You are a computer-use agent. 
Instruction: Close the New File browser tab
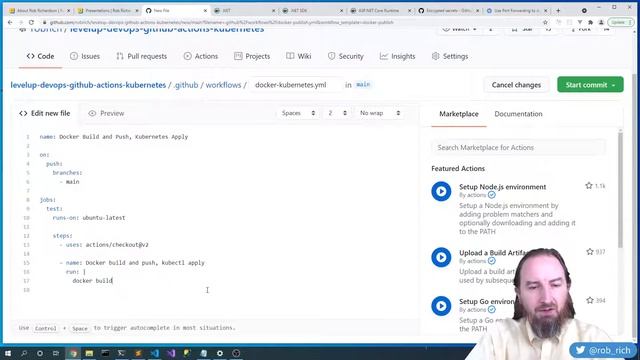(205, 11)
